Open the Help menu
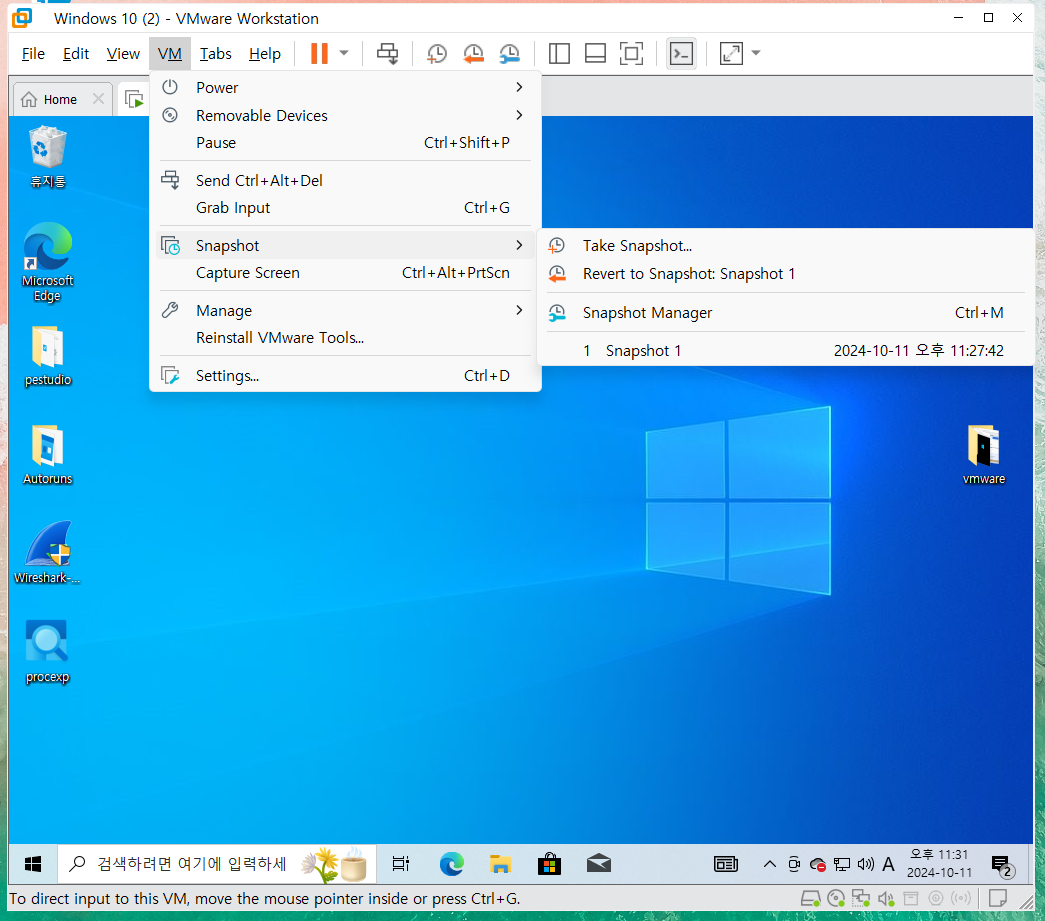The width and height of the screenshot is (1045, 921). point(265,54)
